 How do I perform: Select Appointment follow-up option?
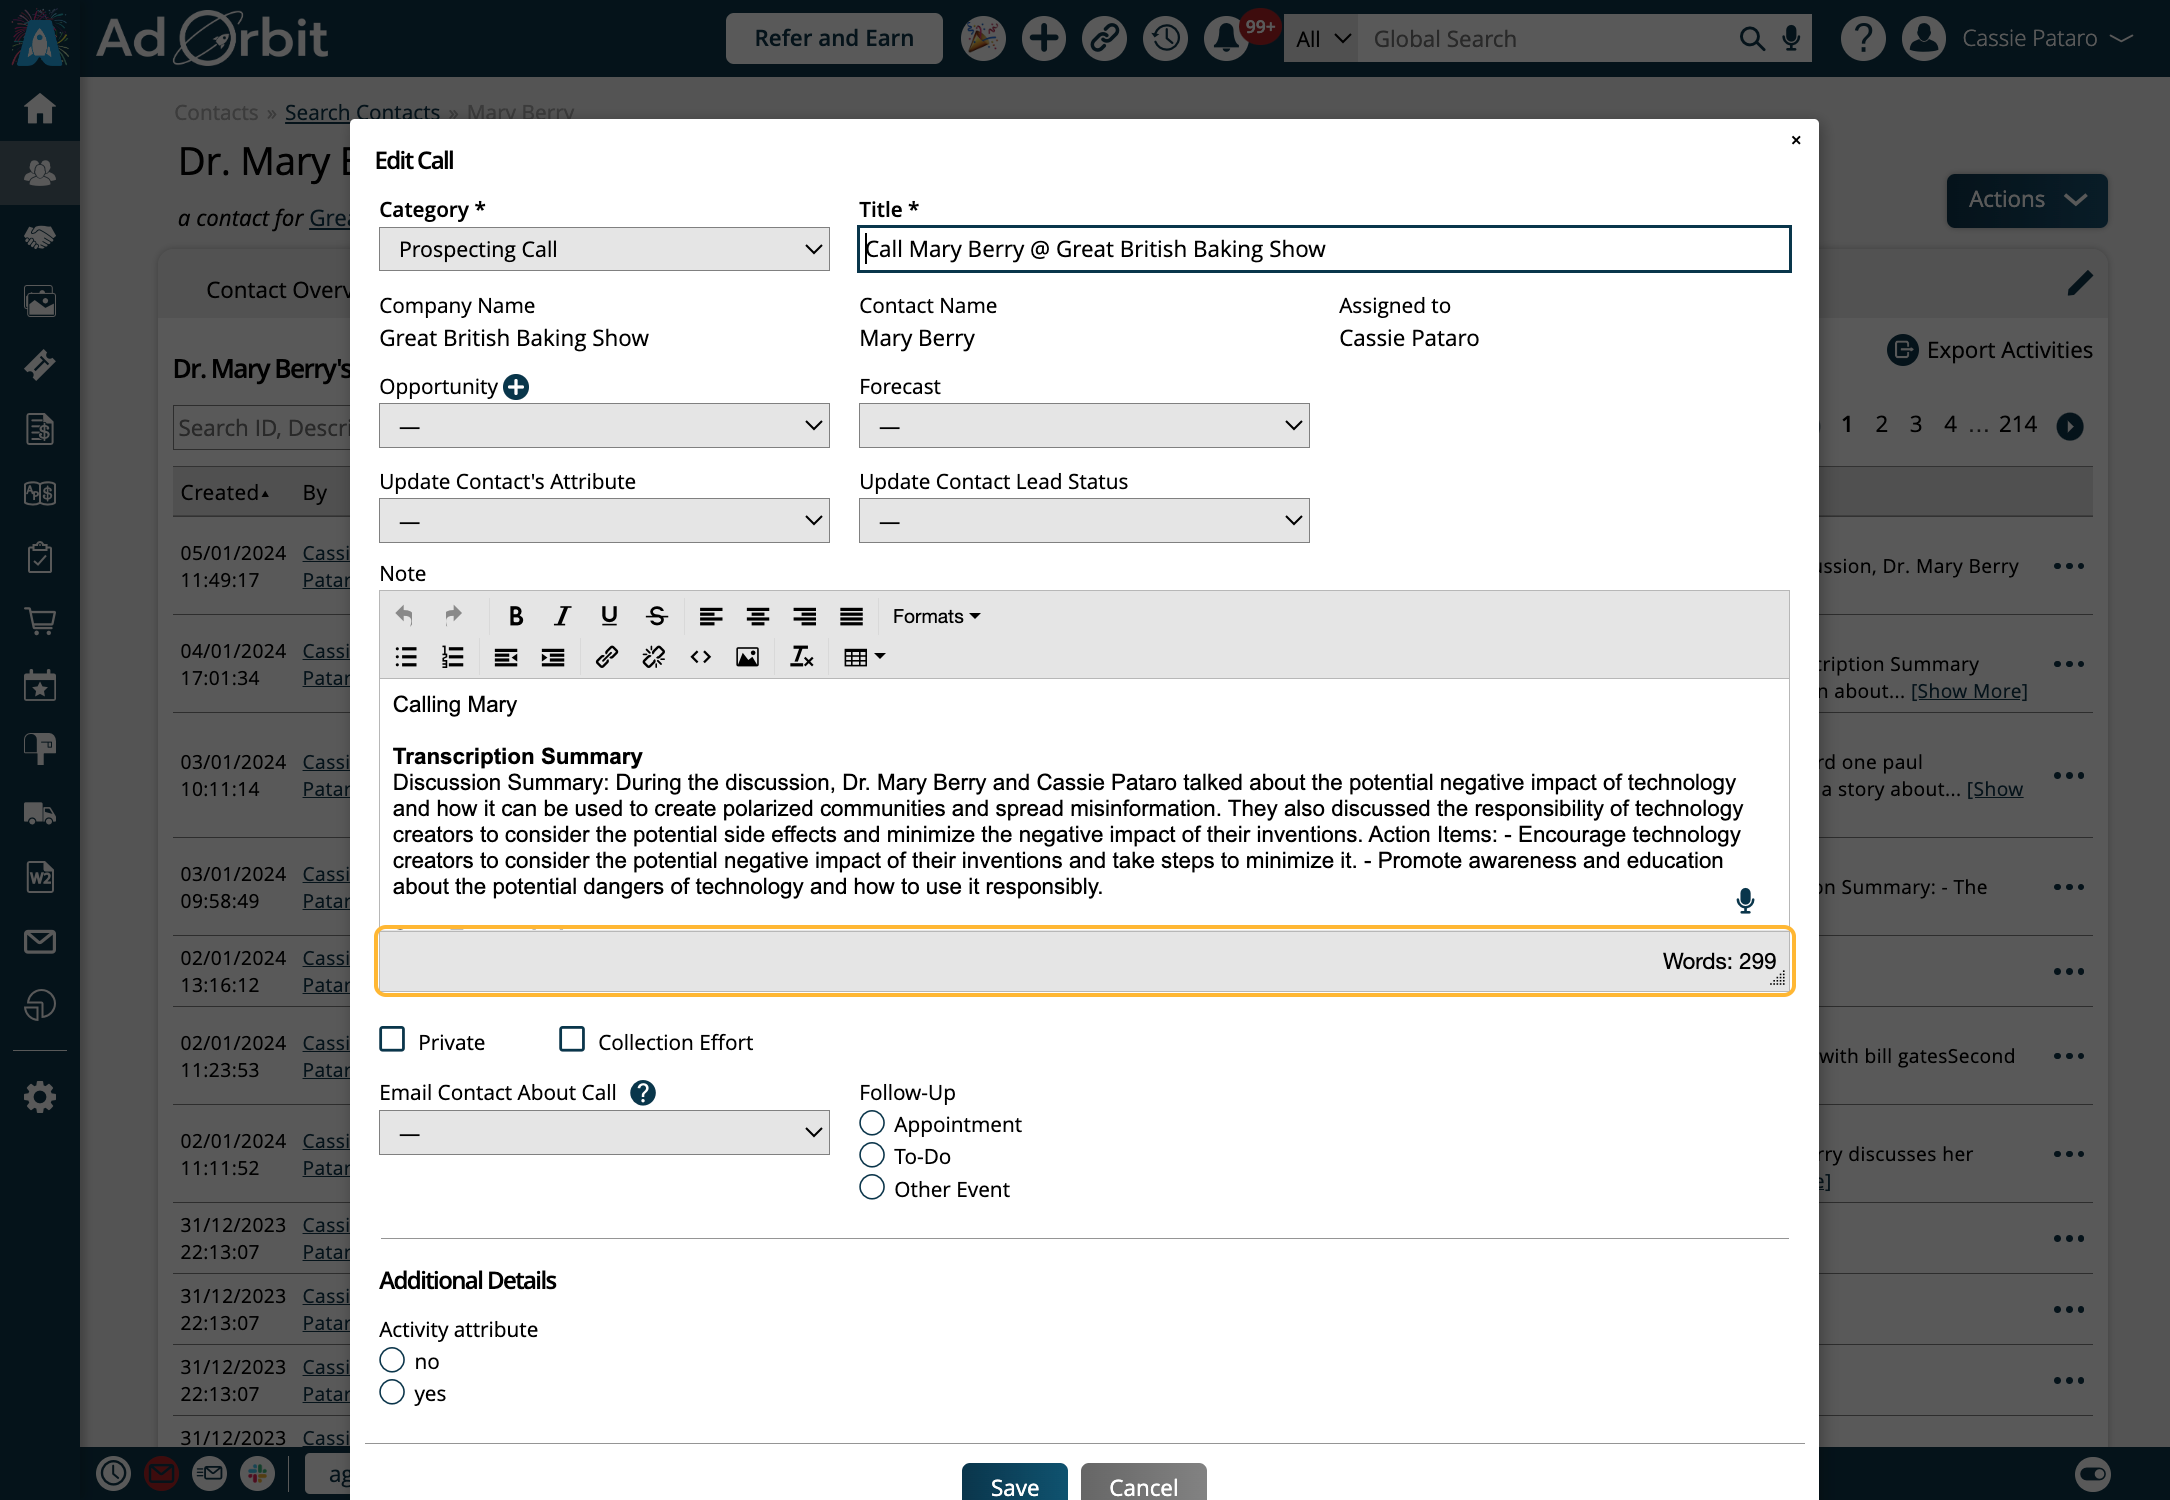872,1123
